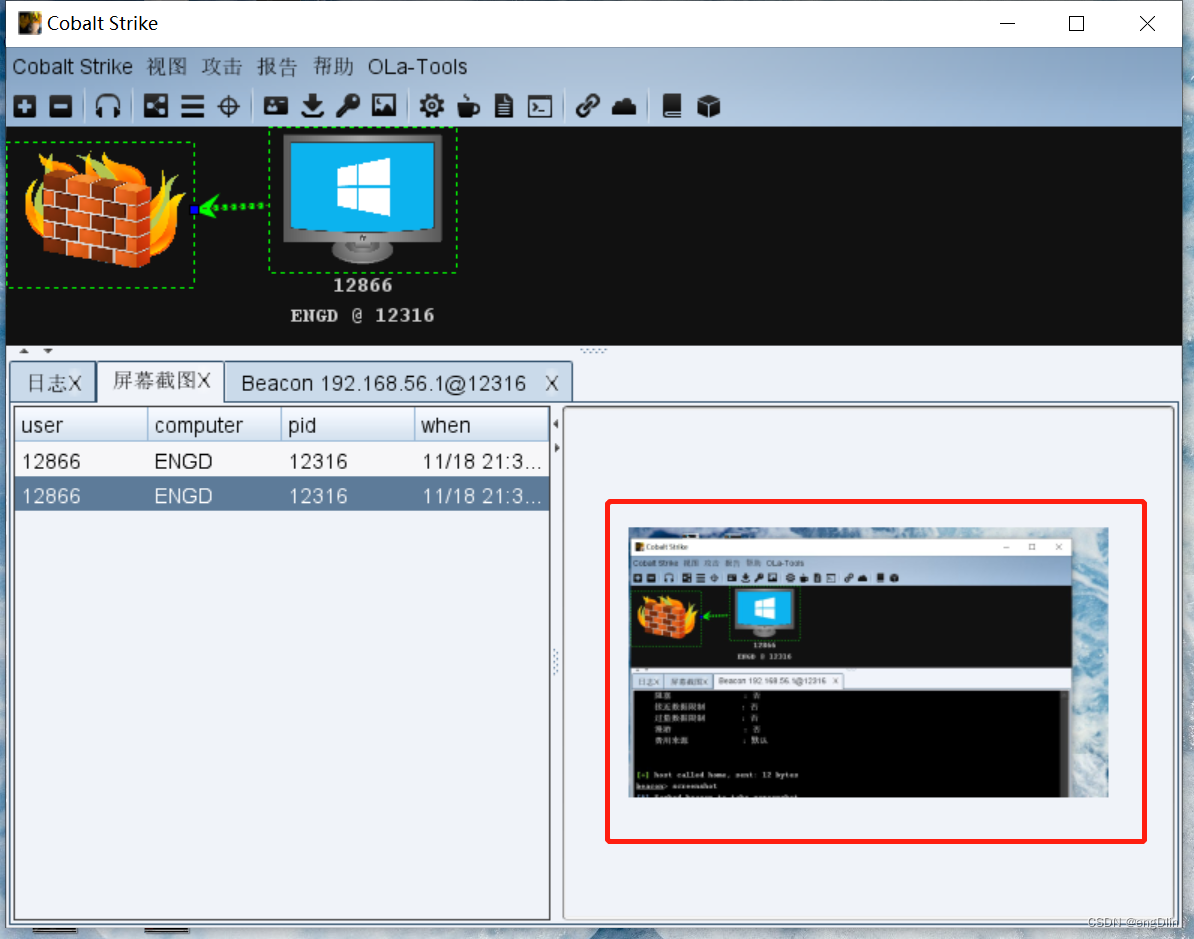1194x939 pixels.
Task: Open the 视图 menu
Action: (x=167, y=67)
